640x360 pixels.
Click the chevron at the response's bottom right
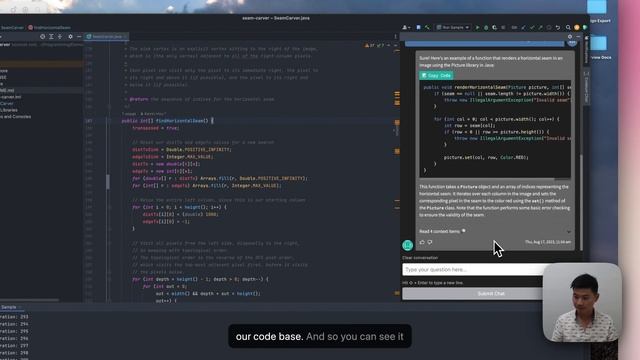coord(569,231)
